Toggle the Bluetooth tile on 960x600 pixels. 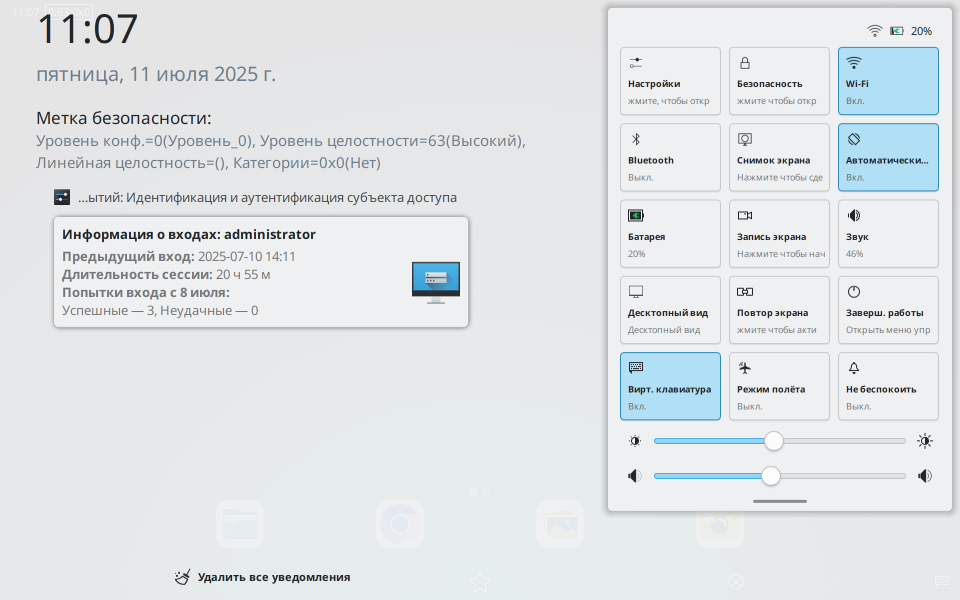tap(670, 157)
